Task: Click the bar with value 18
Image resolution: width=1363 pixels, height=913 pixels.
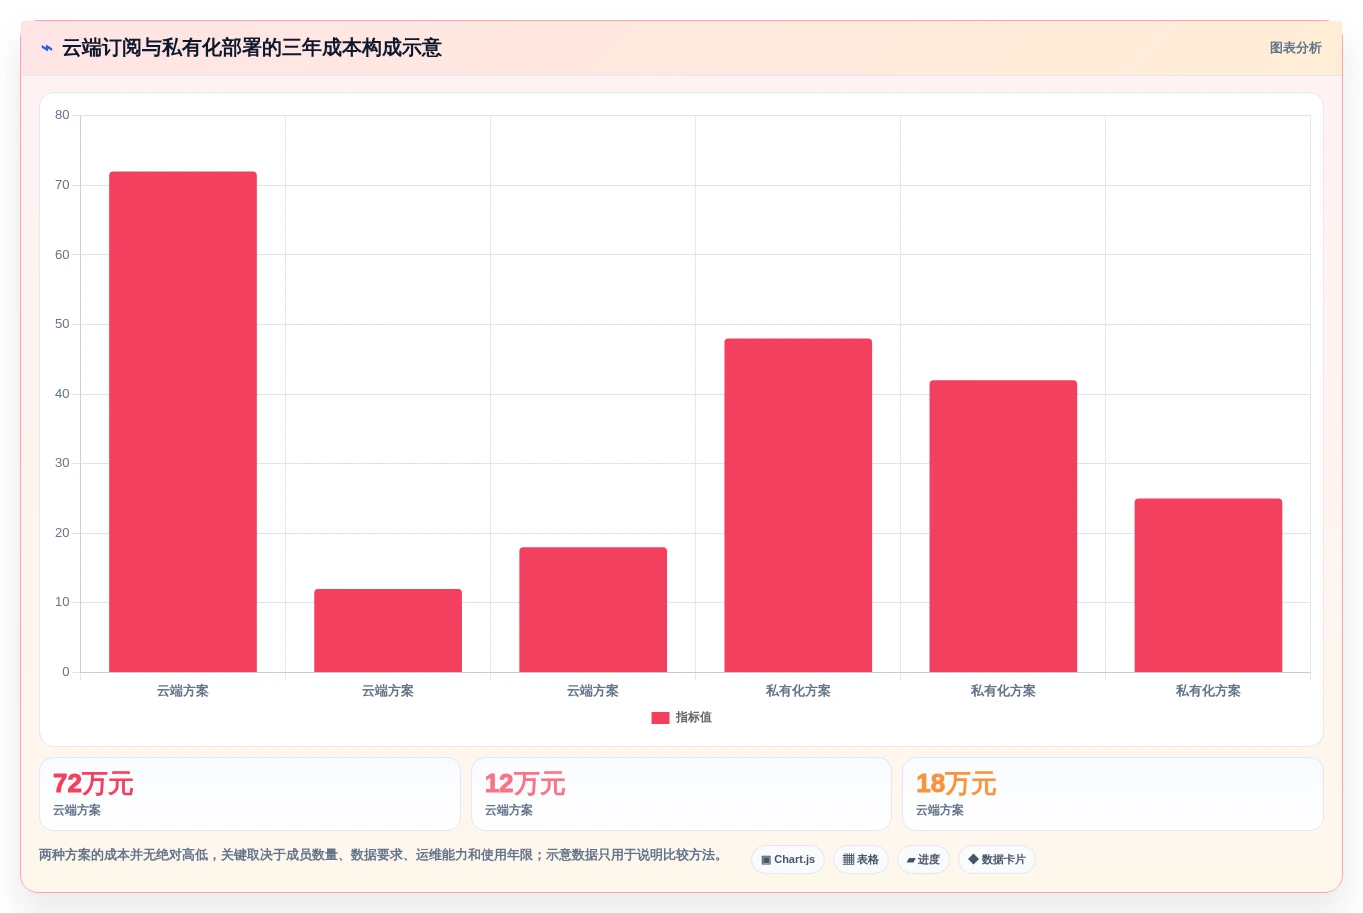Action: (593, 610)
